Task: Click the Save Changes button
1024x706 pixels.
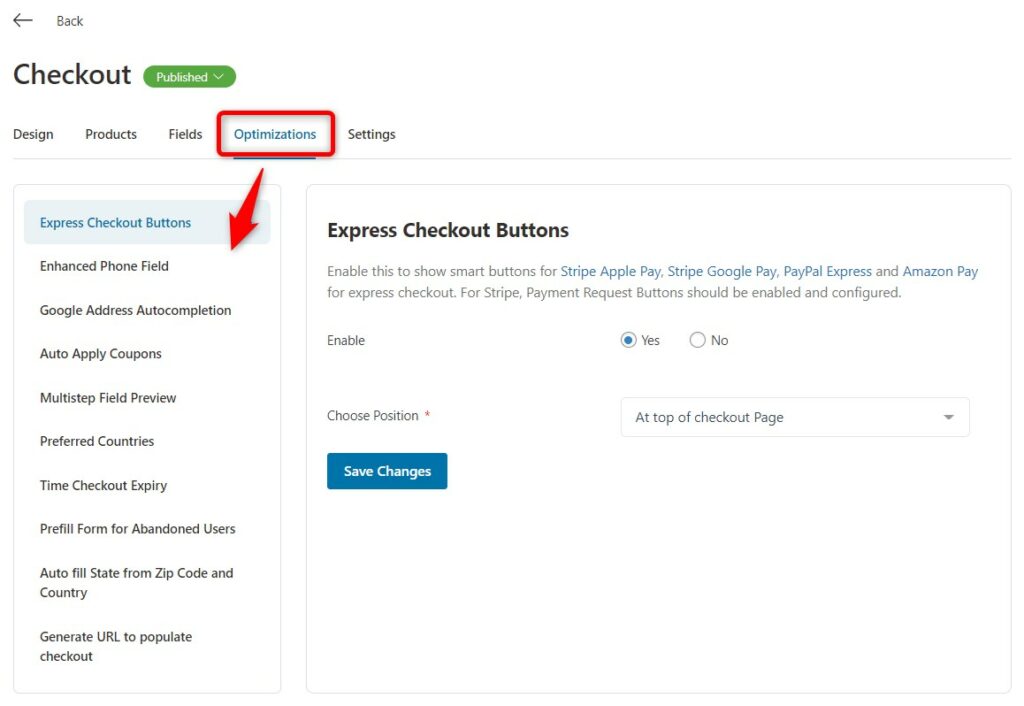Action: coord(387,471)
